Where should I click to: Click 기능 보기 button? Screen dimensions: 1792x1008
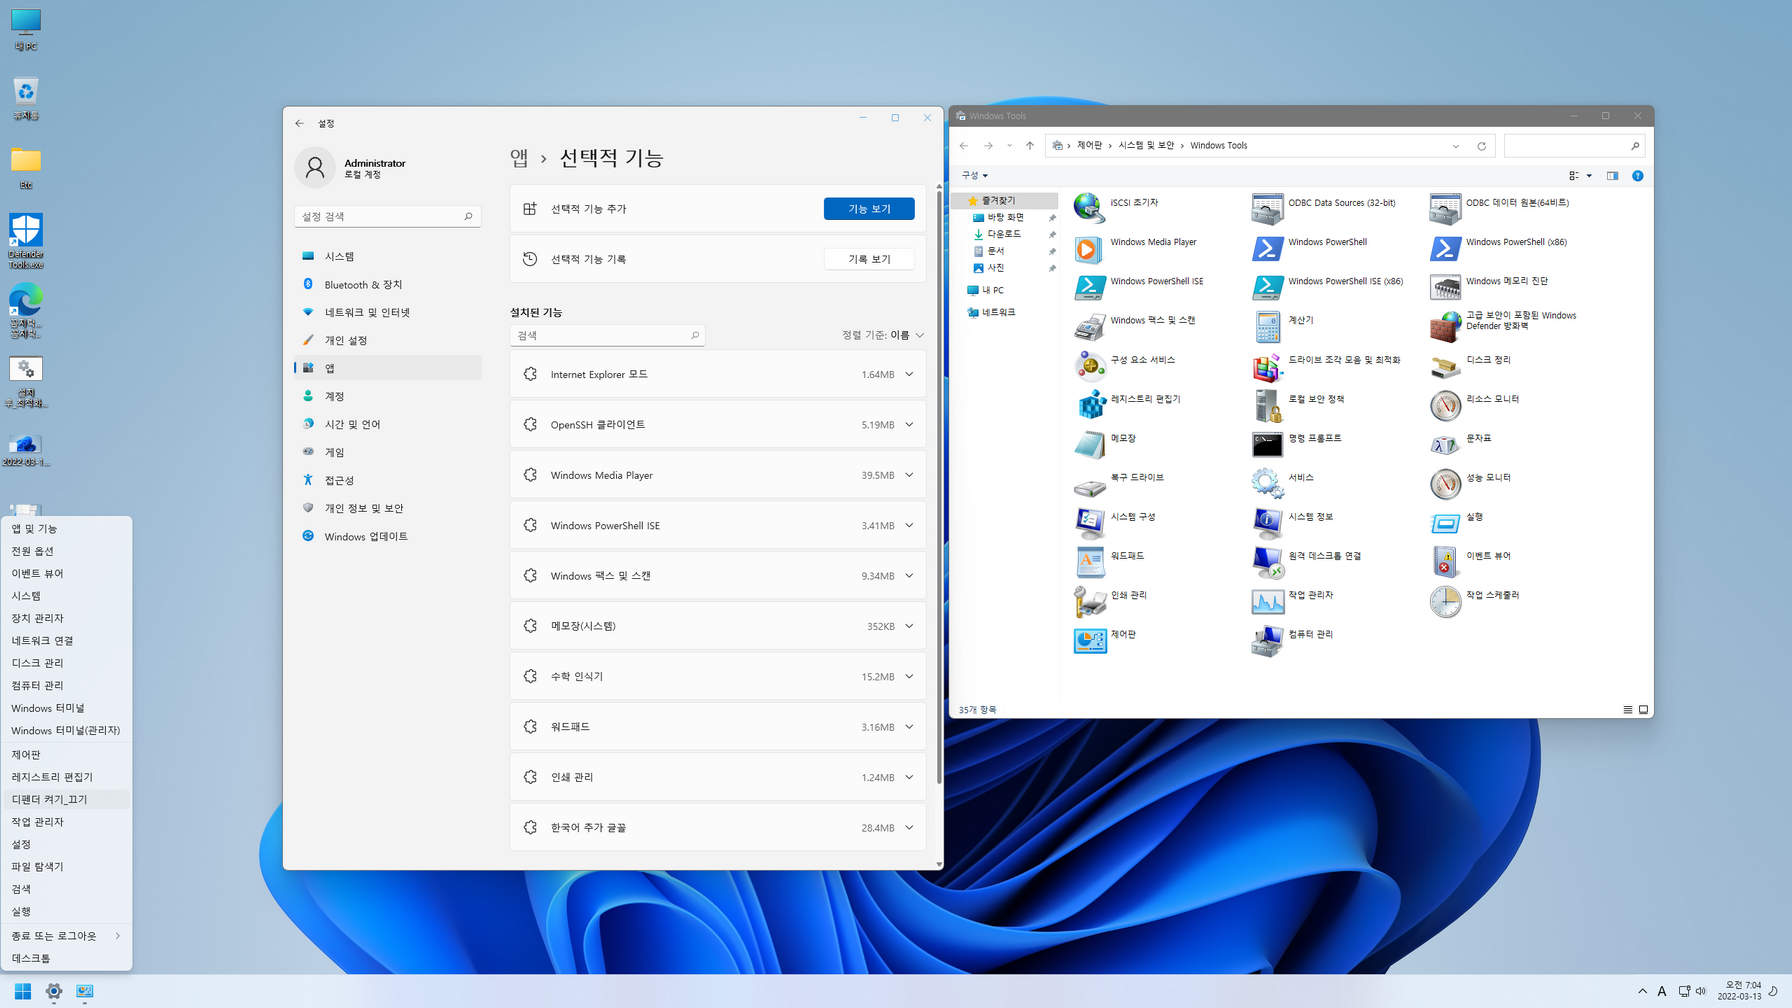tap(869, 208)
